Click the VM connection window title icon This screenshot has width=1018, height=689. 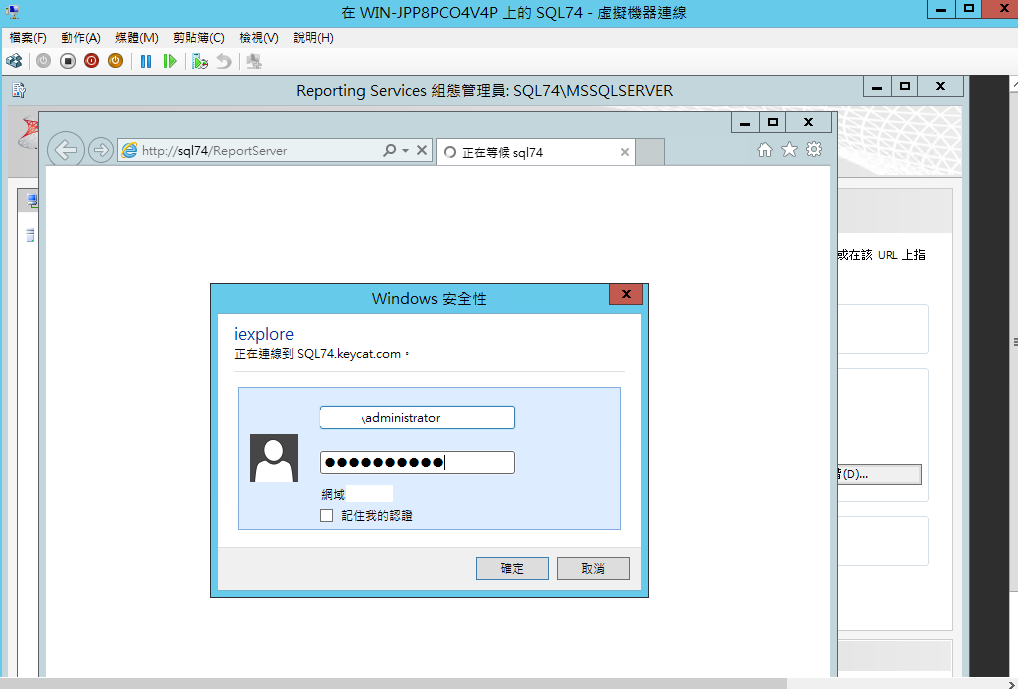click(12, 11)
